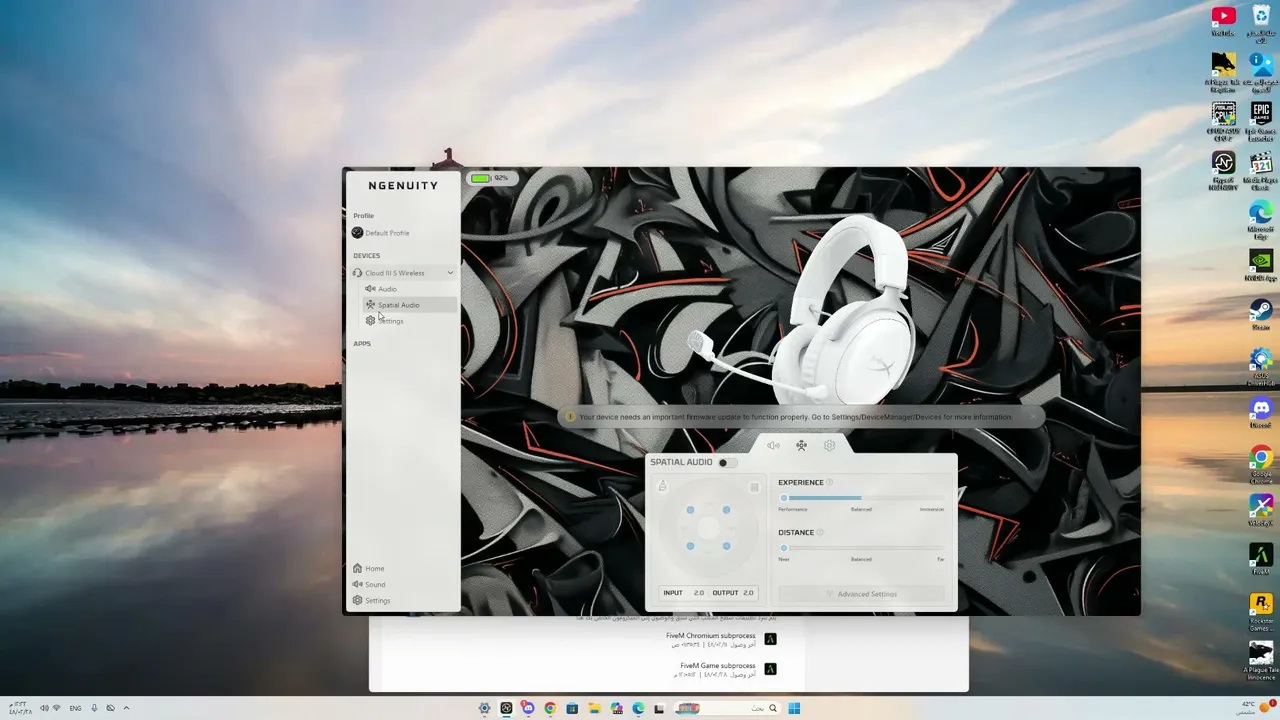Click the front-right speaker dot

[x=726, y=510]
